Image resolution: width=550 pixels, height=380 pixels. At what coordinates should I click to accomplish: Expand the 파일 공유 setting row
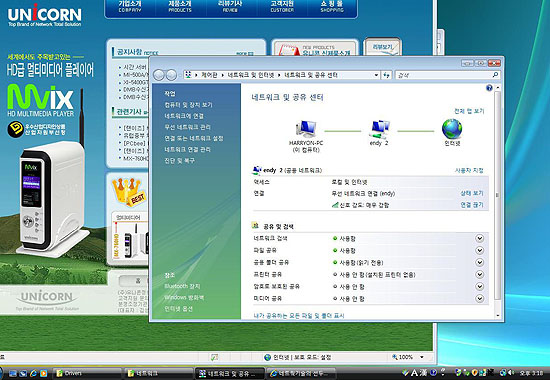pyautogui.click(x=479, y=250)
